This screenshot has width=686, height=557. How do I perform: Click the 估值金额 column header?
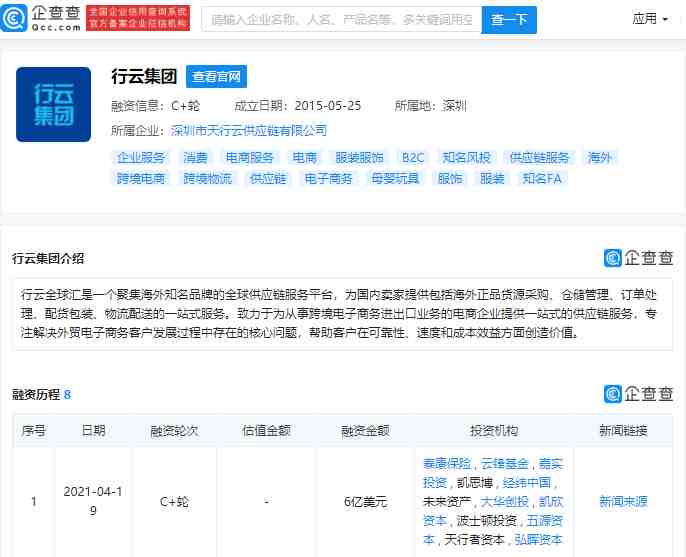[266, 431]
